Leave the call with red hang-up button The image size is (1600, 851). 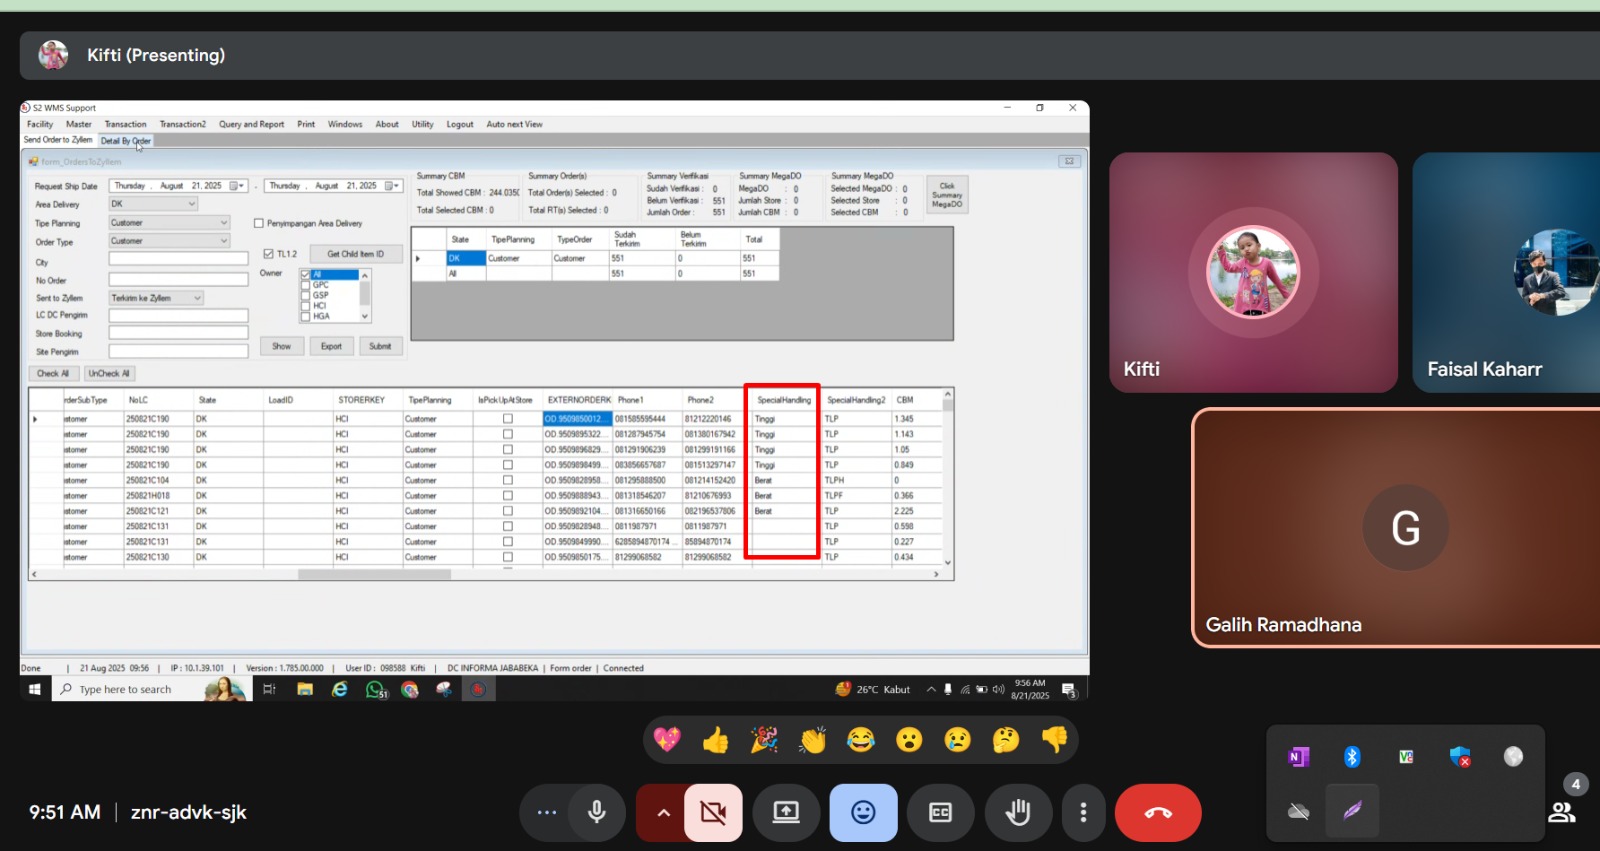tap(1158, 813)
